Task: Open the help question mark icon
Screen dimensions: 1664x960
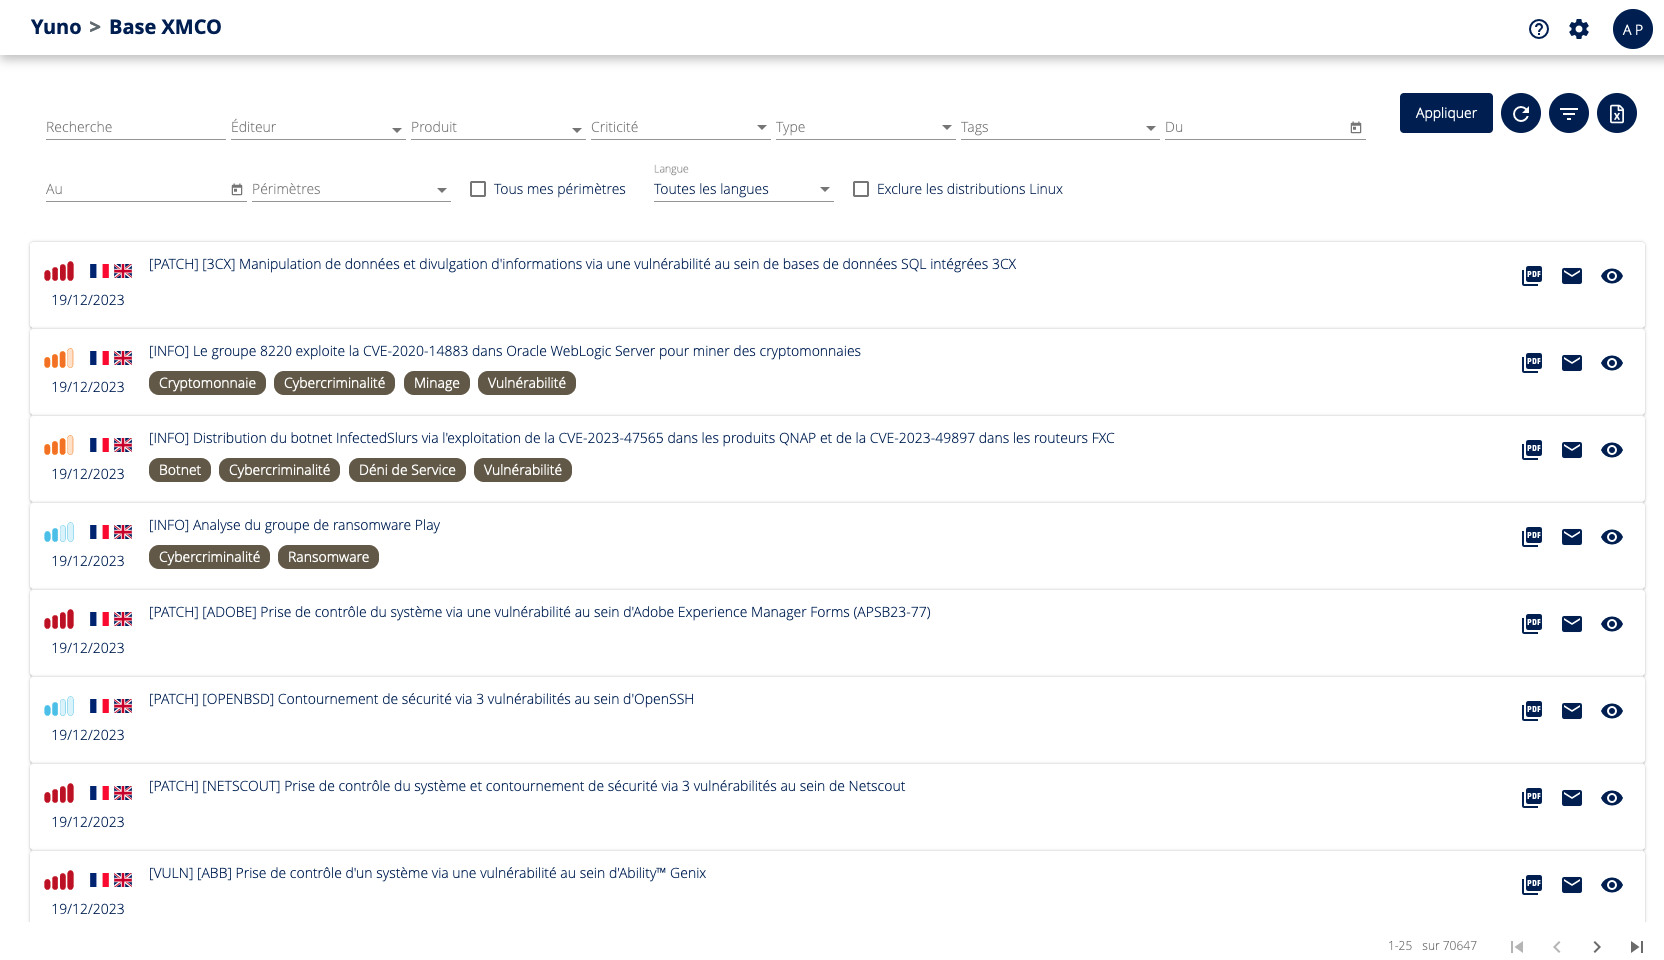Action: [1538, 29]
